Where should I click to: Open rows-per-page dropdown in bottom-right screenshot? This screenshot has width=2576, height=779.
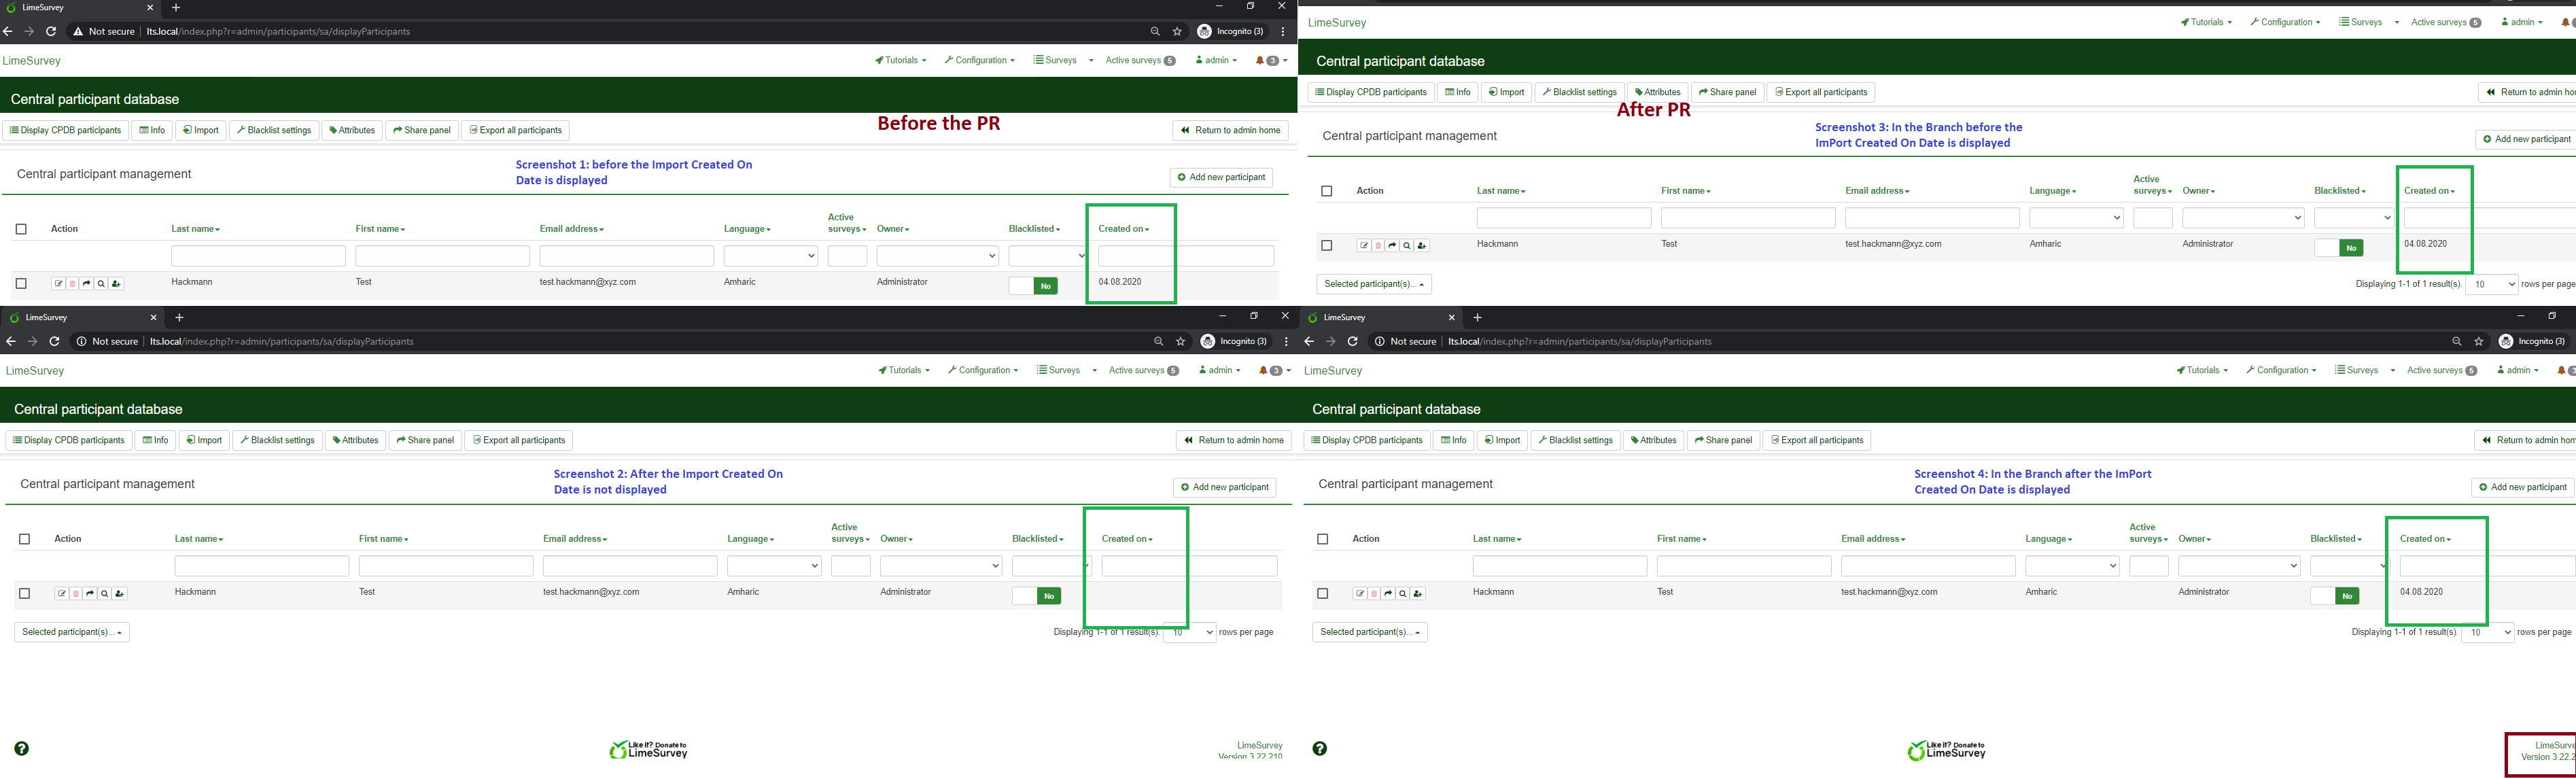(2487, 633)
